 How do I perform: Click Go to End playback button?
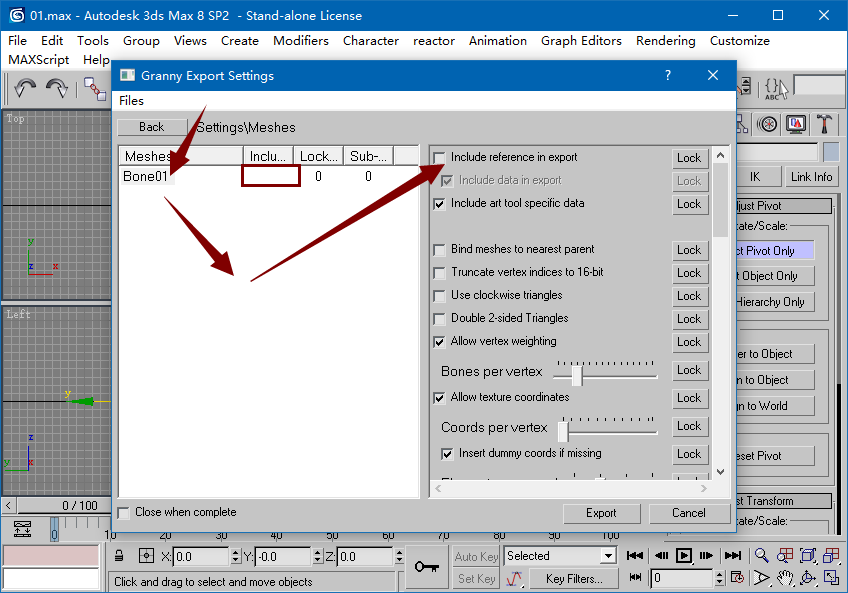point(733,556)
